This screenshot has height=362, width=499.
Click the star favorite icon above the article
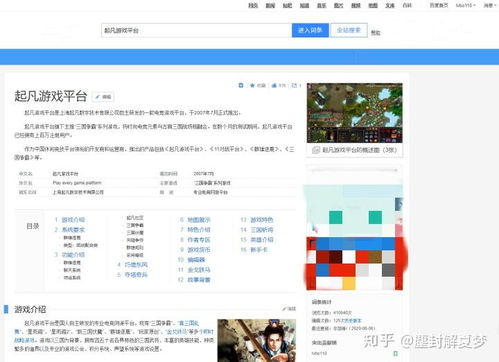click(x=252, y=86)
